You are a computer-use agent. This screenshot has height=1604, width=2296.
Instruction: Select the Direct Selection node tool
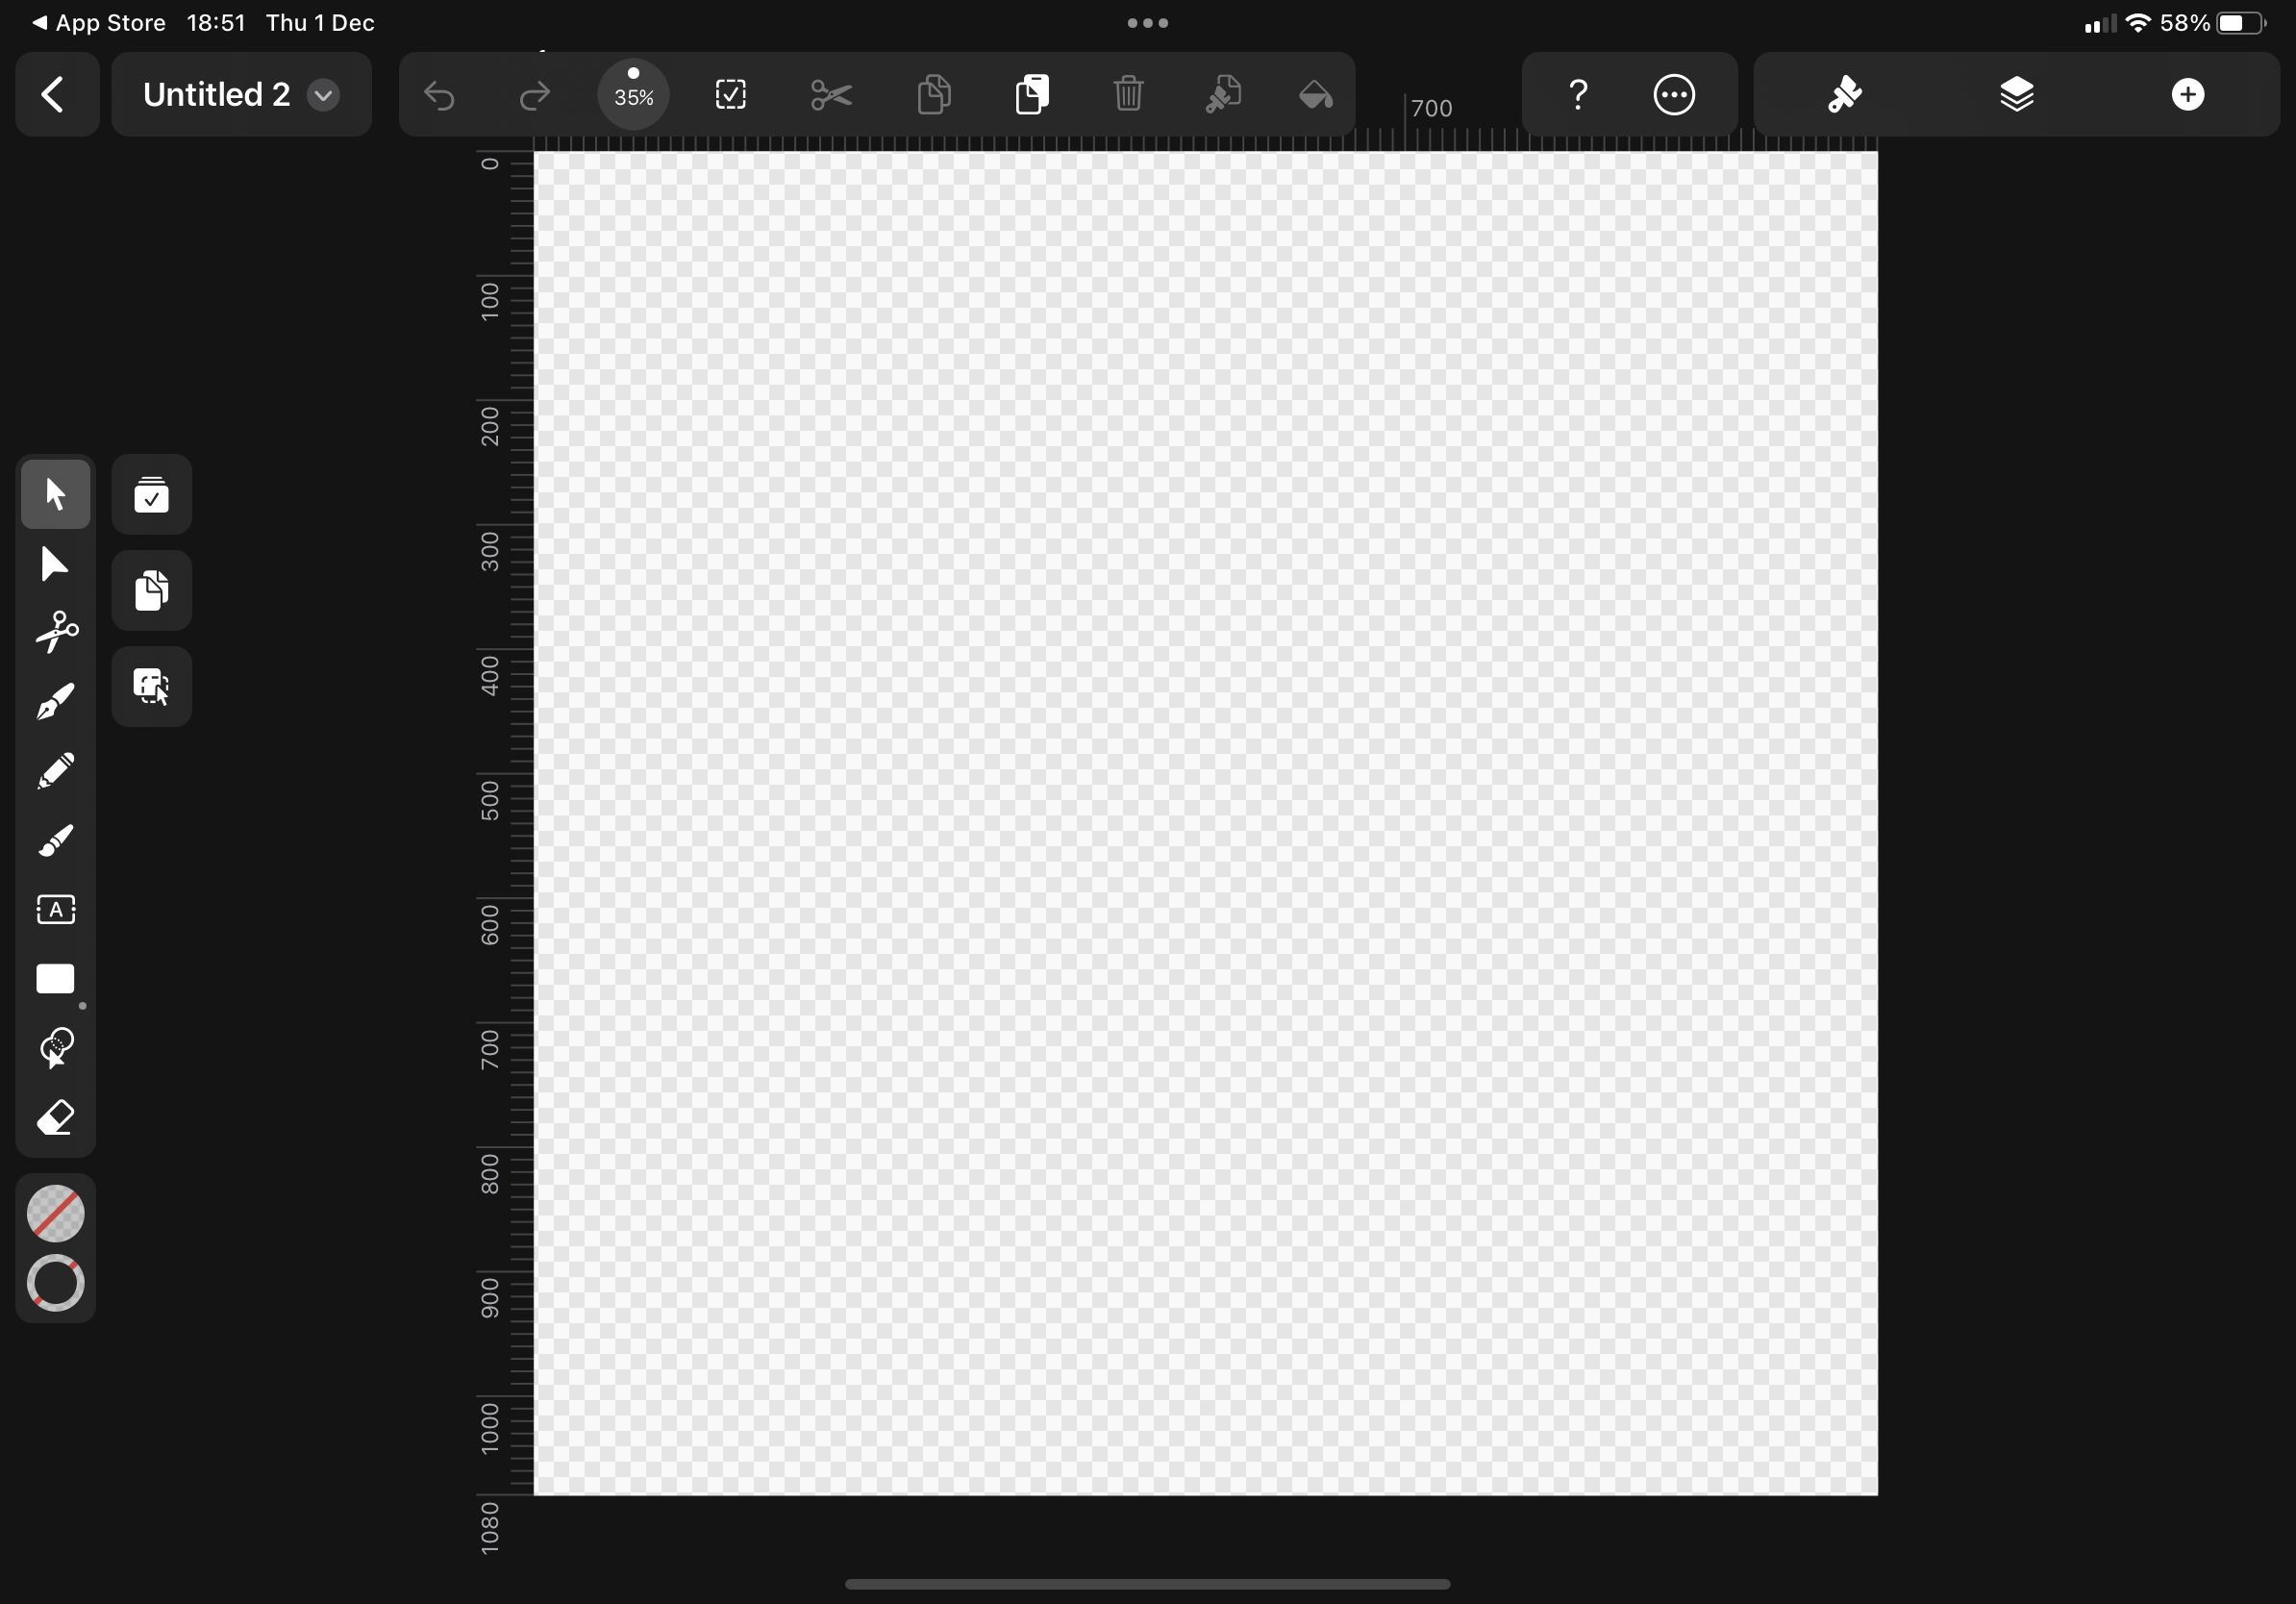pos(54,565)
